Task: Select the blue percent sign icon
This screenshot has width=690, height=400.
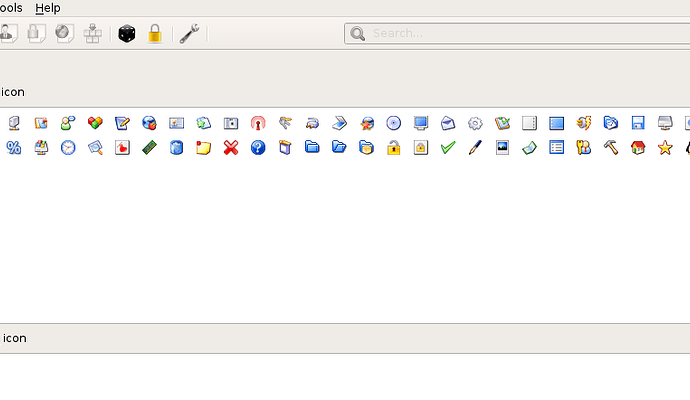Action: [x=14, y=148]
